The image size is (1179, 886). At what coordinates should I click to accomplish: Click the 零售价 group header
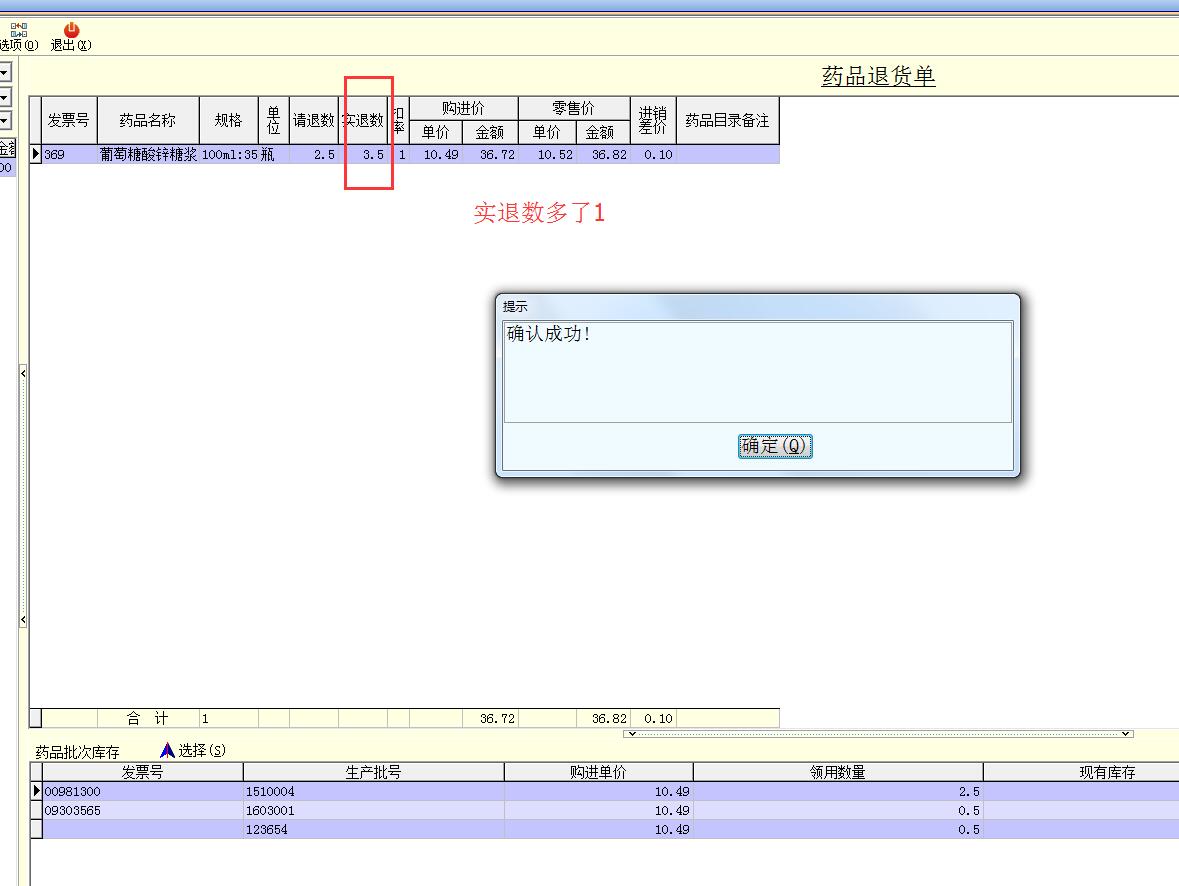[574, 108]
